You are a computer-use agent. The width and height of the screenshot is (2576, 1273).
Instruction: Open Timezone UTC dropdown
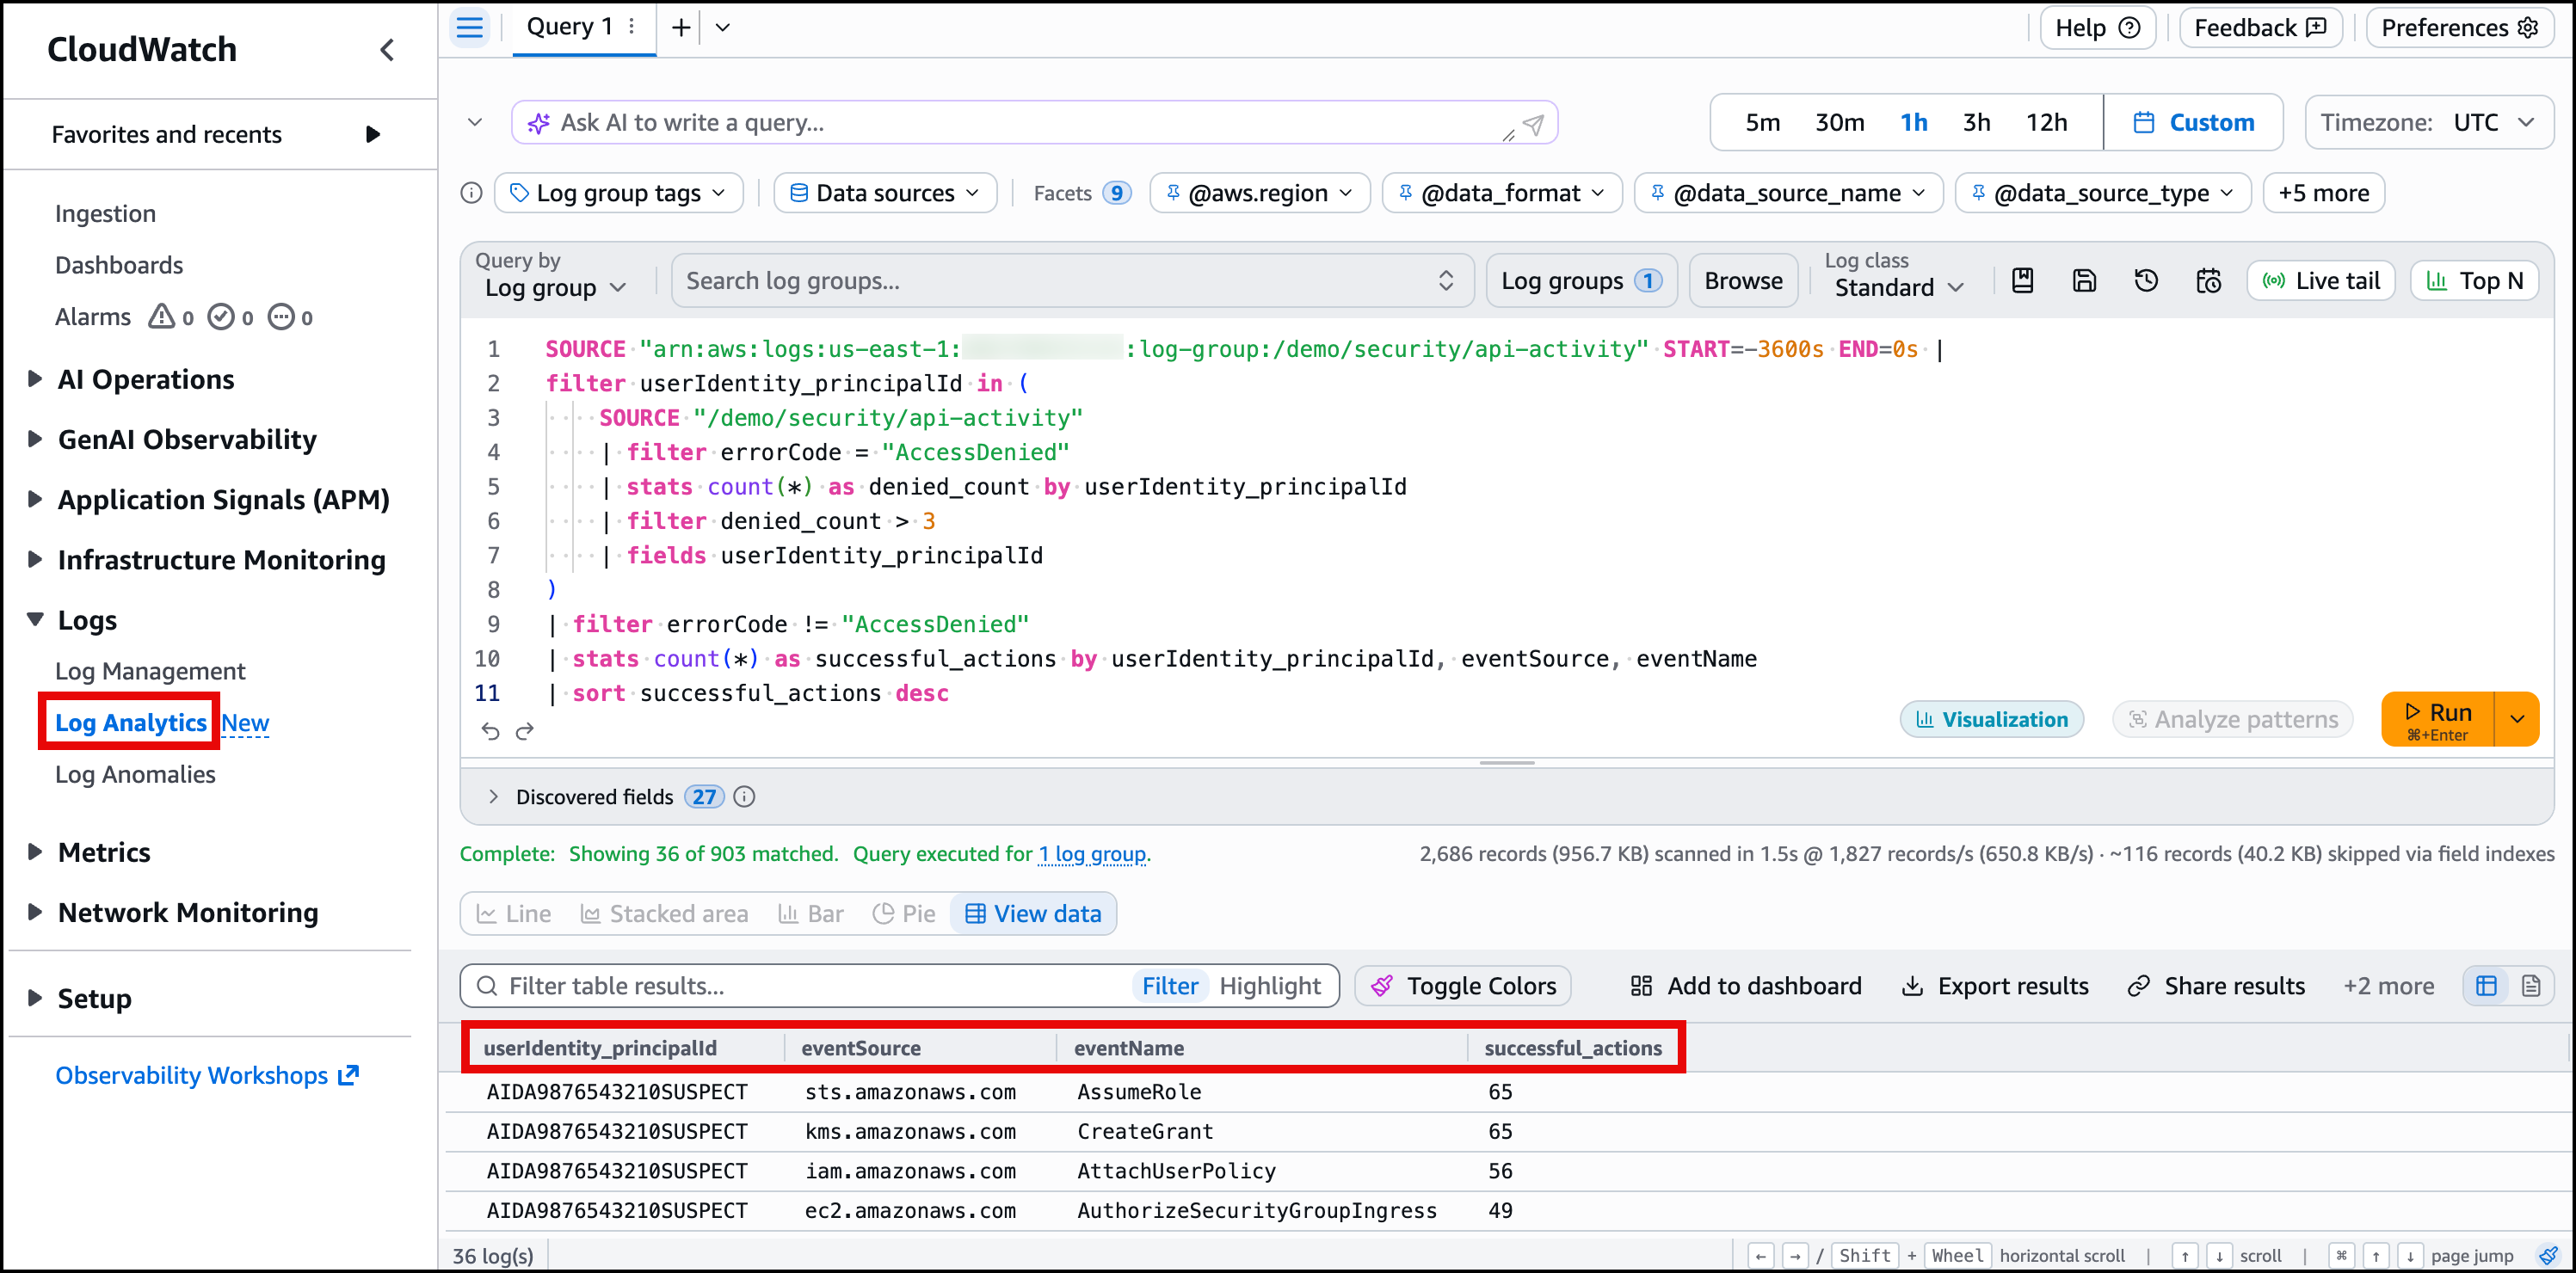(x=2429, y=123)
